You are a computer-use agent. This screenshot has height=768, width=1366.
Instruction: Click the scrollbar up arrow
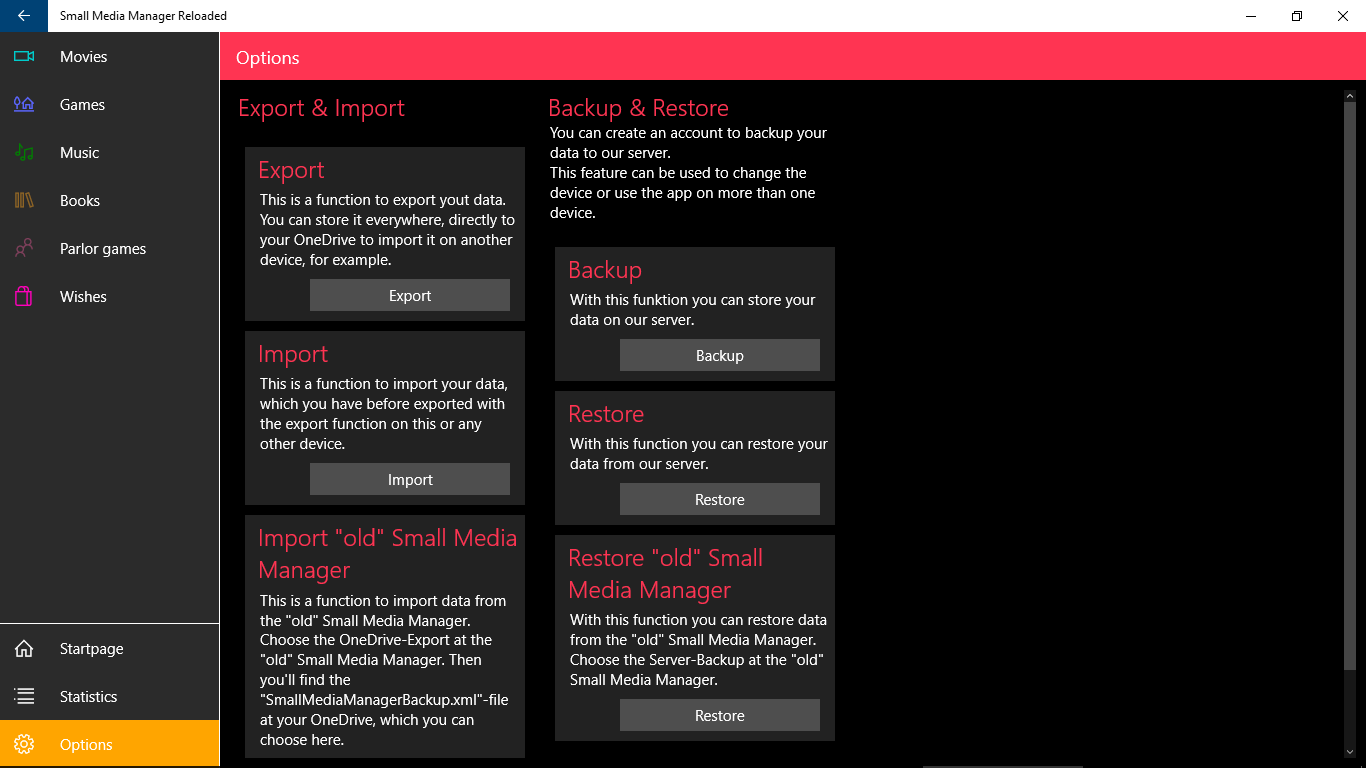1349,95
